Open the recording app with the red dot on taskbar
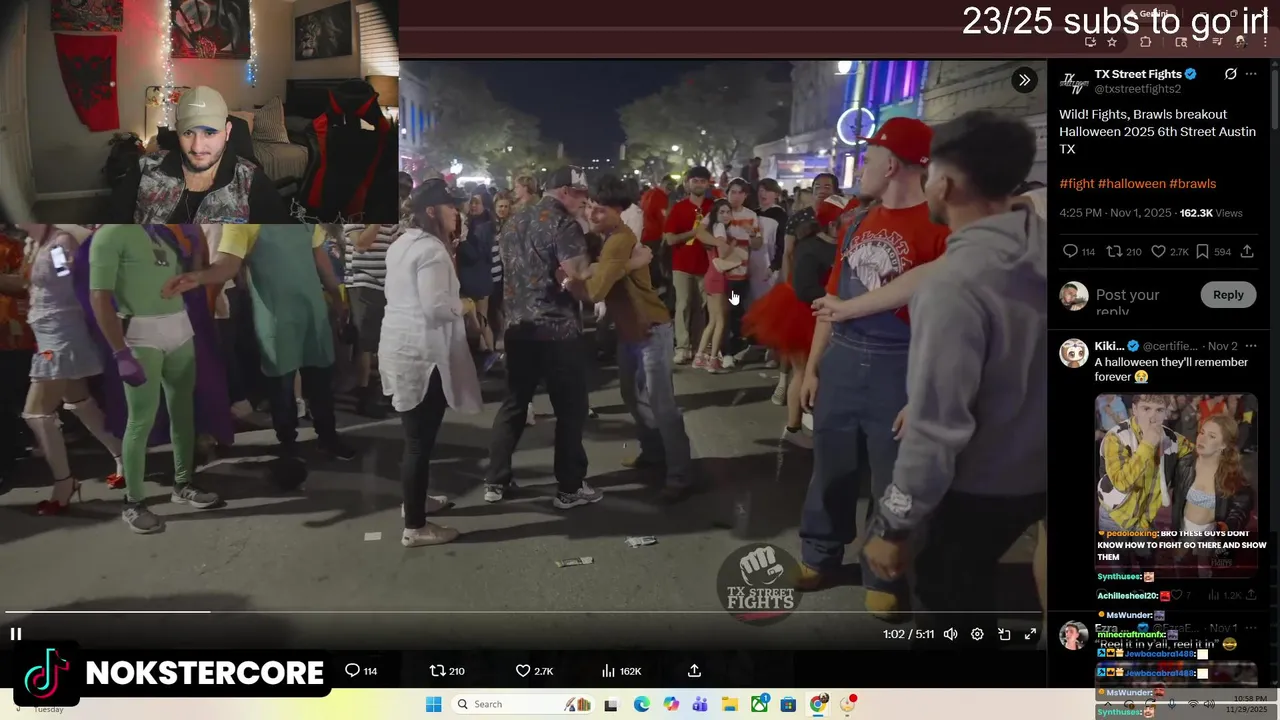 click(848, 704)
